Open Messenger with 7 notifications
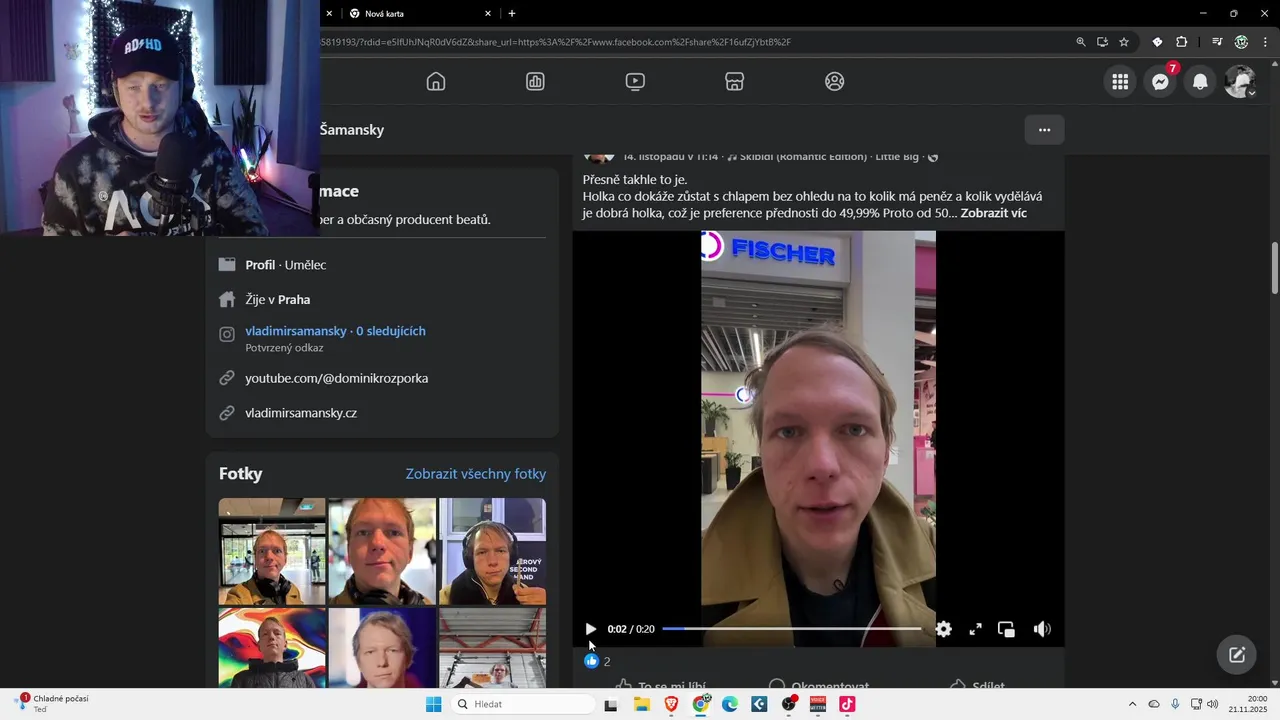Screen dimensions: 1280x720 point(1160,82)
